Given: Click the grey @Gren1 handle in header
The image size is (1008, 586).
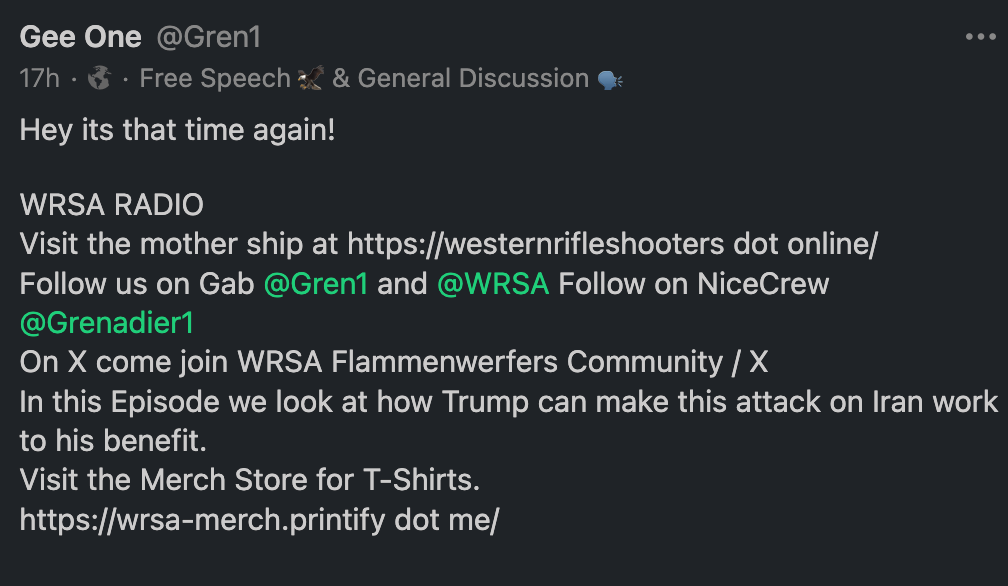Looking at the screenshot, I should coord(209,38).
